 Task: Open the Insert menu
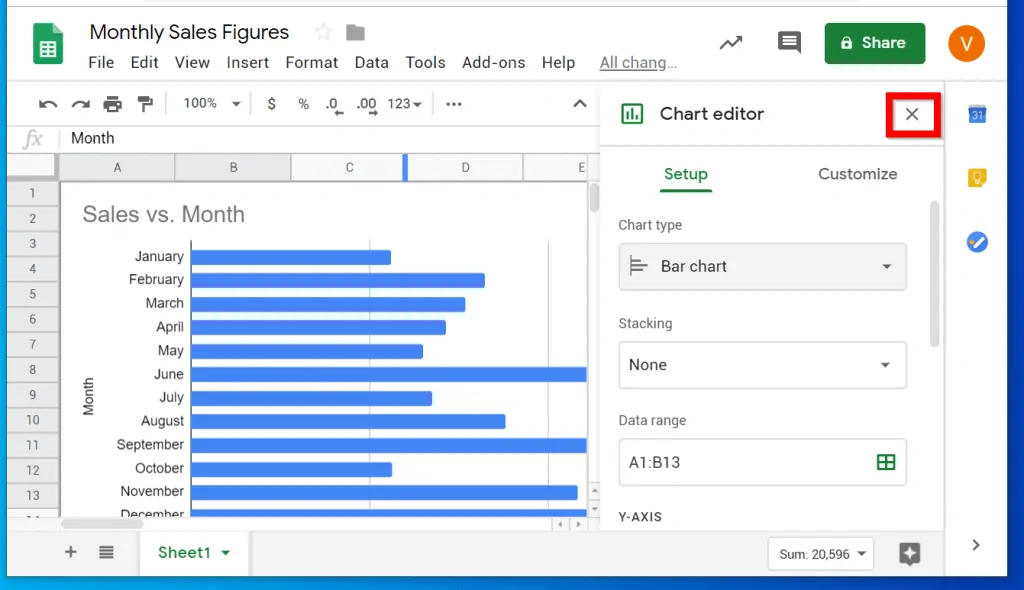pos(247,62)
